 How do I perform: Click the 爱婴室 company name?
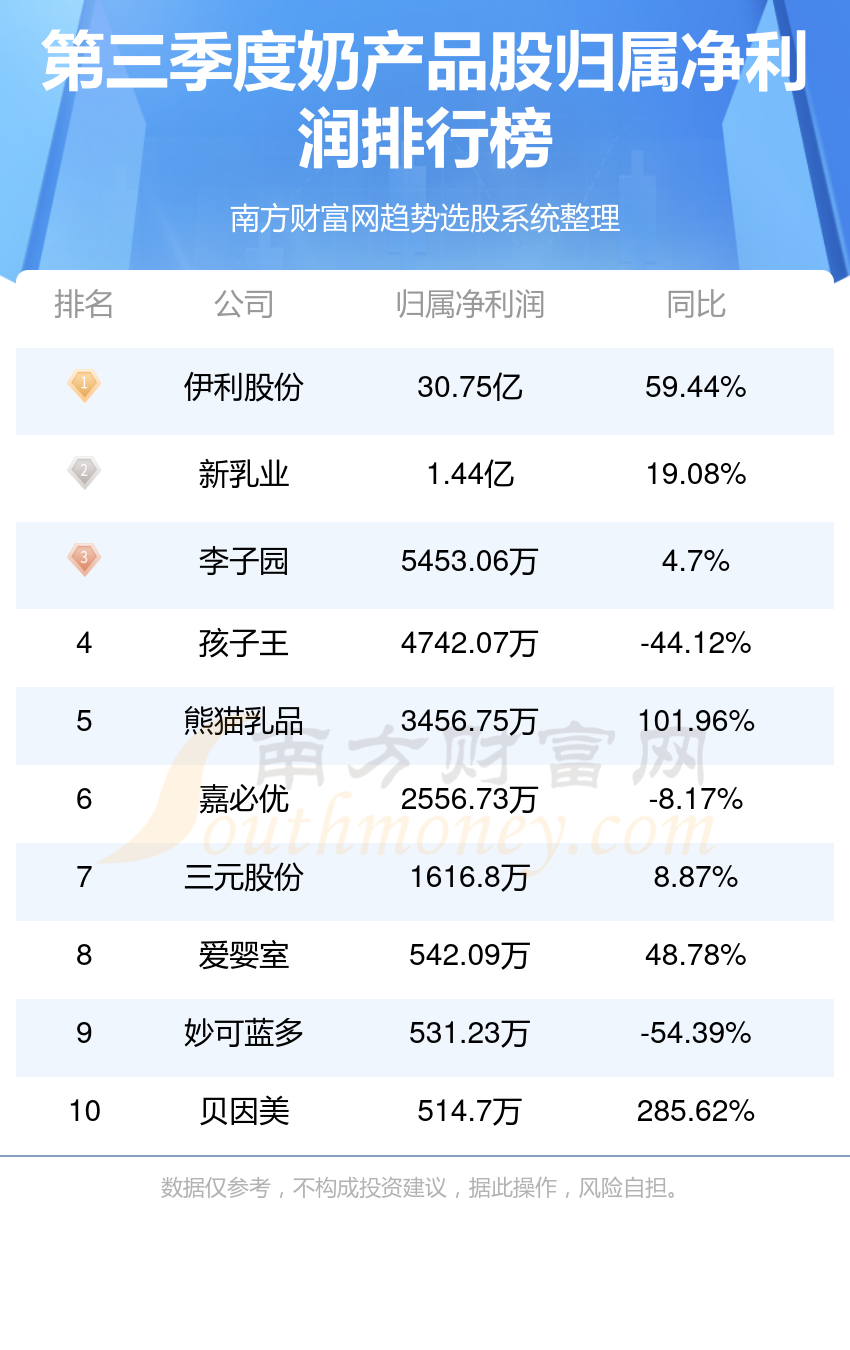pyautogui.click(x=244, y=955)
